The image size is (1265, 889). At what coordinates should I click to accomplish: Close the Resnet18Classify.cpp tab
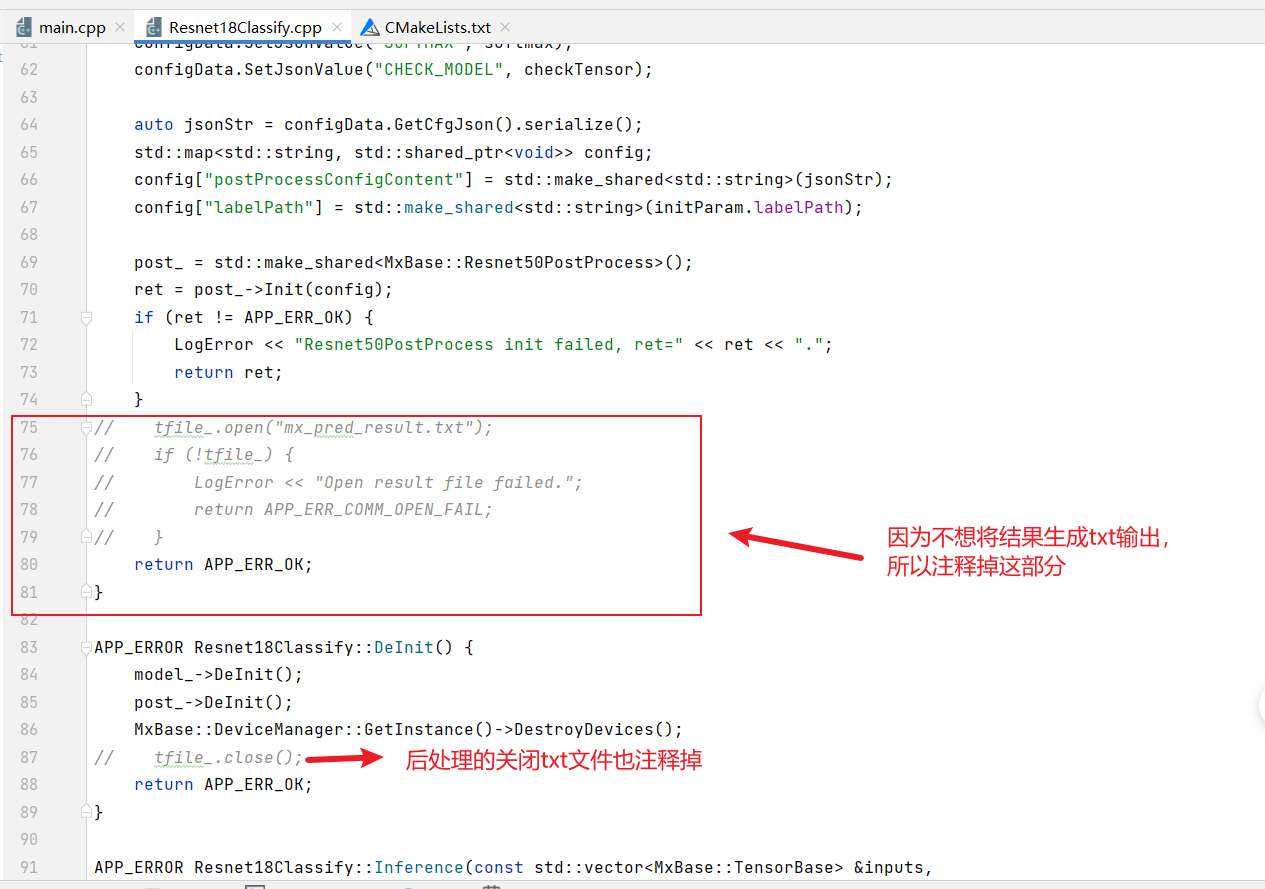337,28
